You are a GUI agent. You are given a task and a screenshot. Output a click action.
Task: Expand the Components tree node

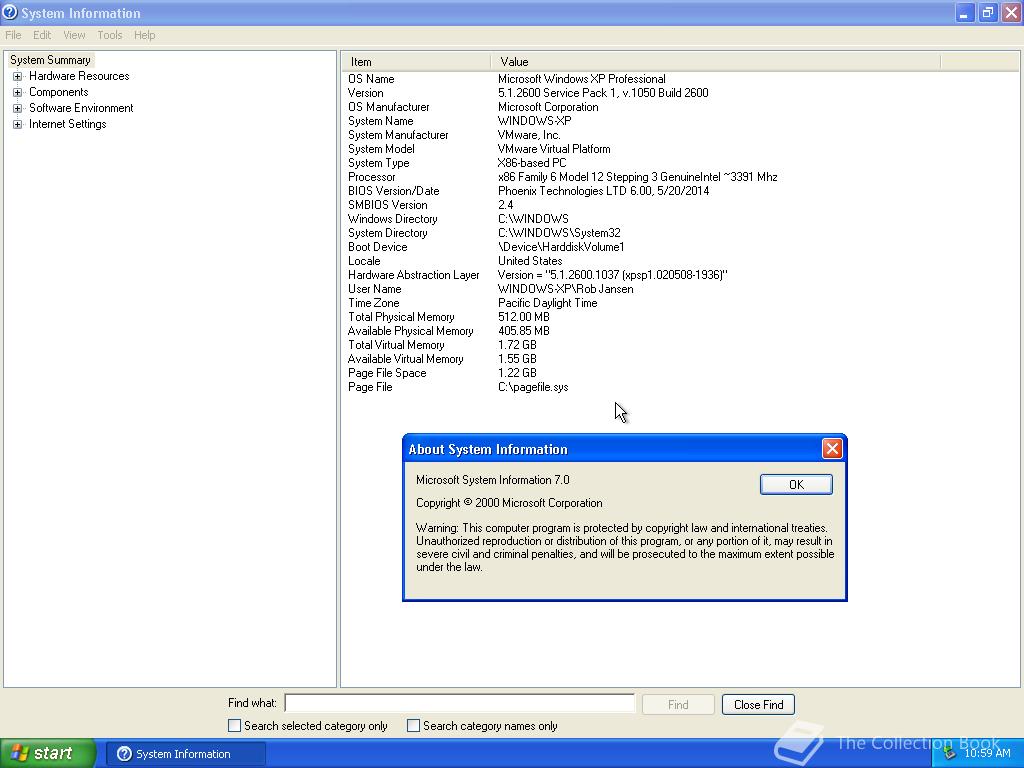click(x=18, y=92)
